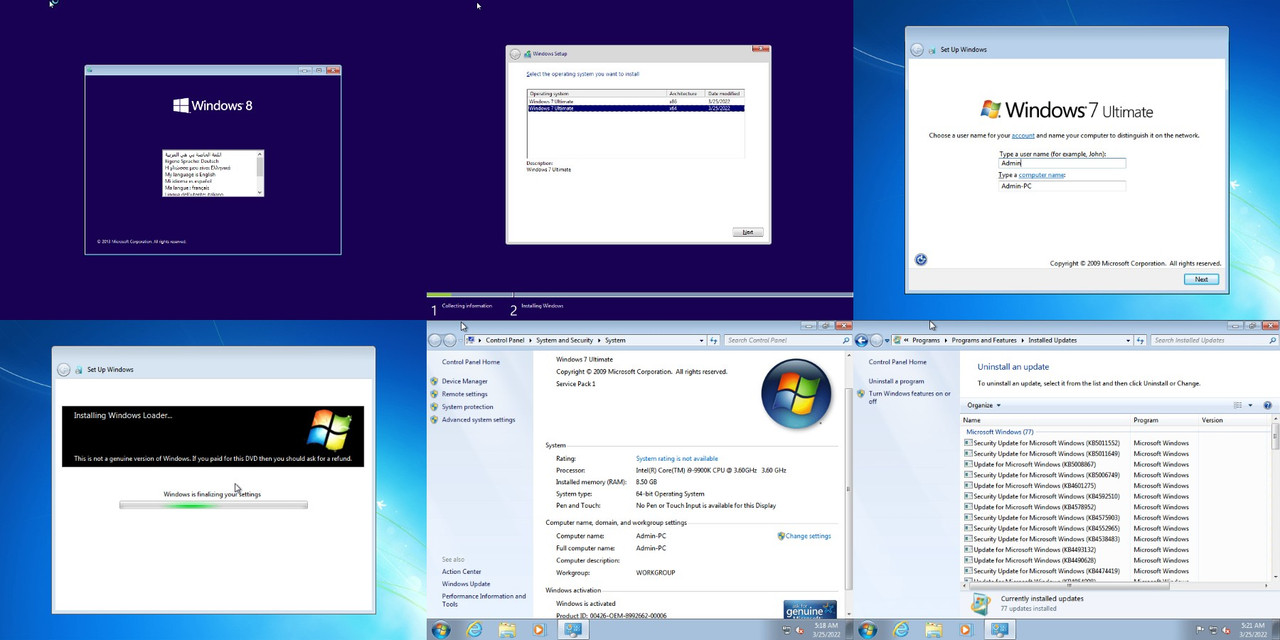The image size is (1280, 640).
Task: Open the change view dropdown arrow
Action: click(1249, 405)
